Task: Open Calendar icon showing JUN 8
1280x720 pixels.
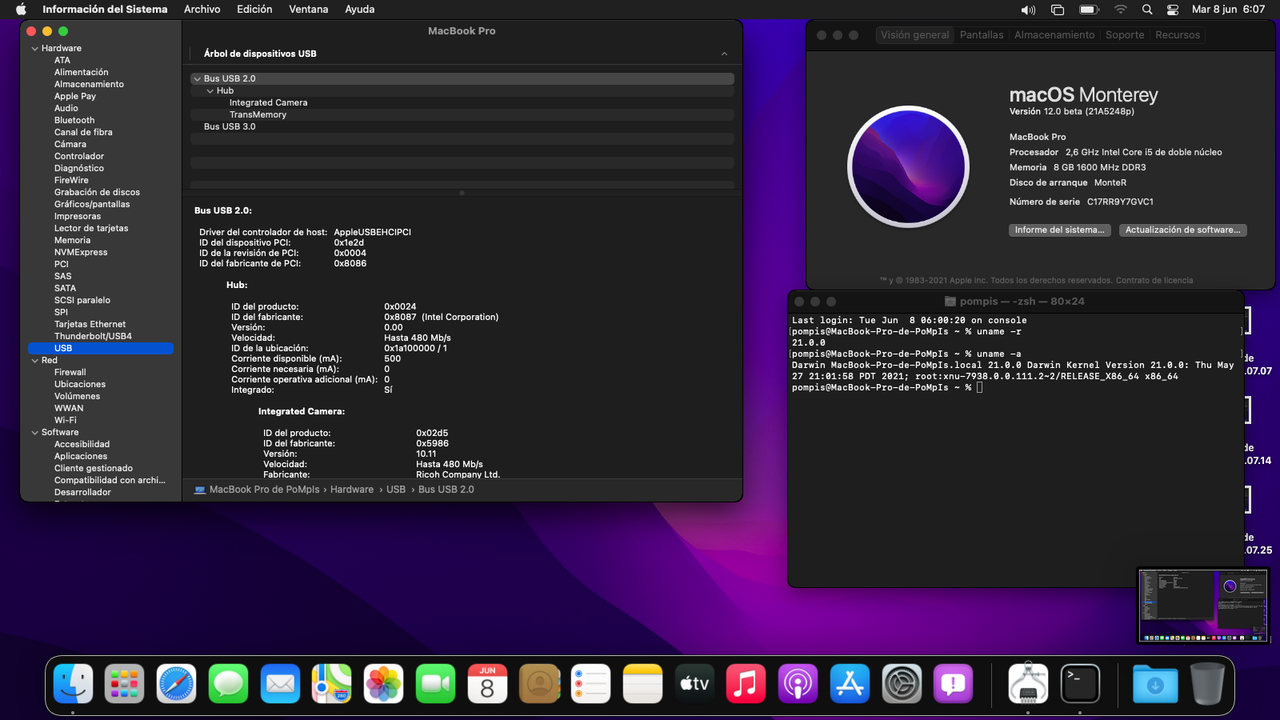Action: [x=487, y=685]
